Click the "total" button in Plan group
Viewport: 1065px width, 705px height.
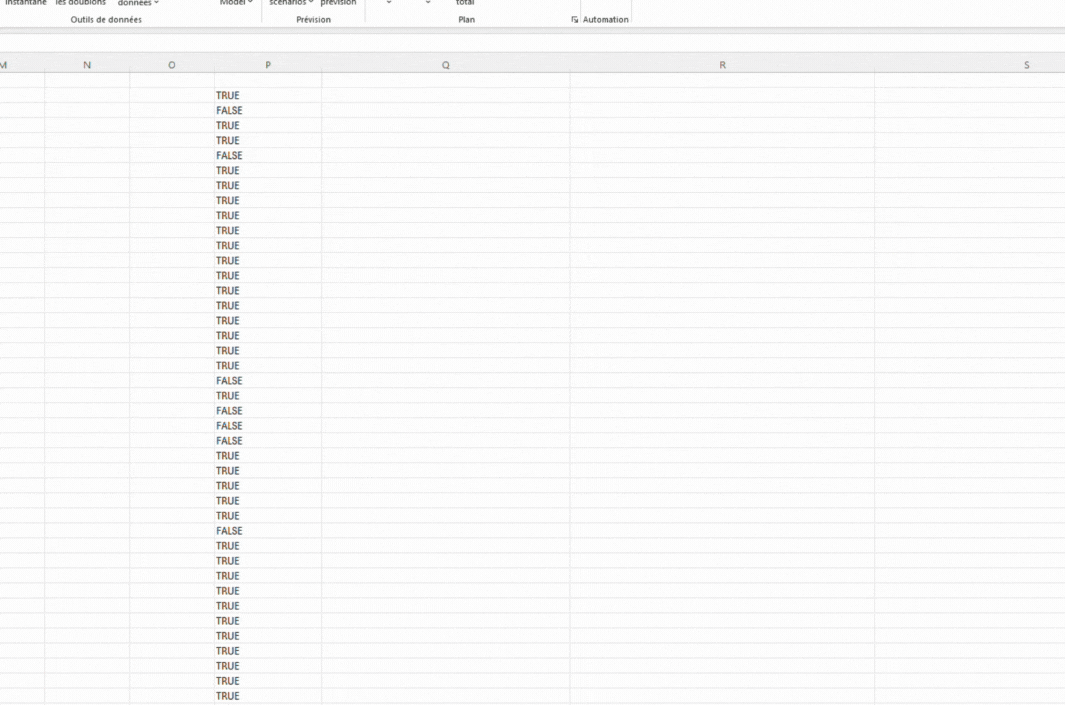coord(465,3)
